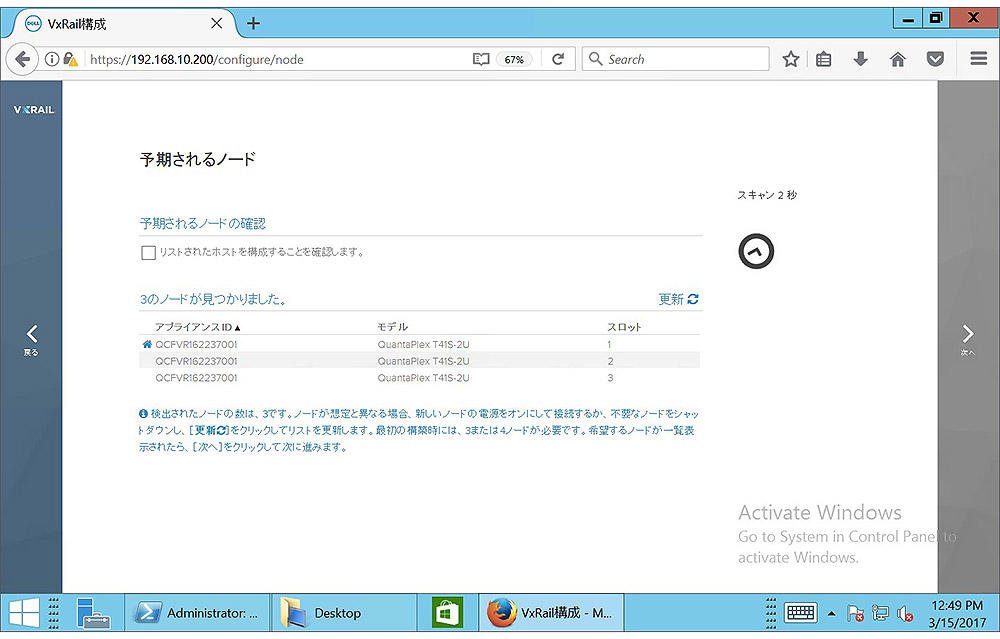Switch to VxRail構成 Firefox taskbar item
The width and height of the screenshot is (1000, 639).
(x=551, y=613)
